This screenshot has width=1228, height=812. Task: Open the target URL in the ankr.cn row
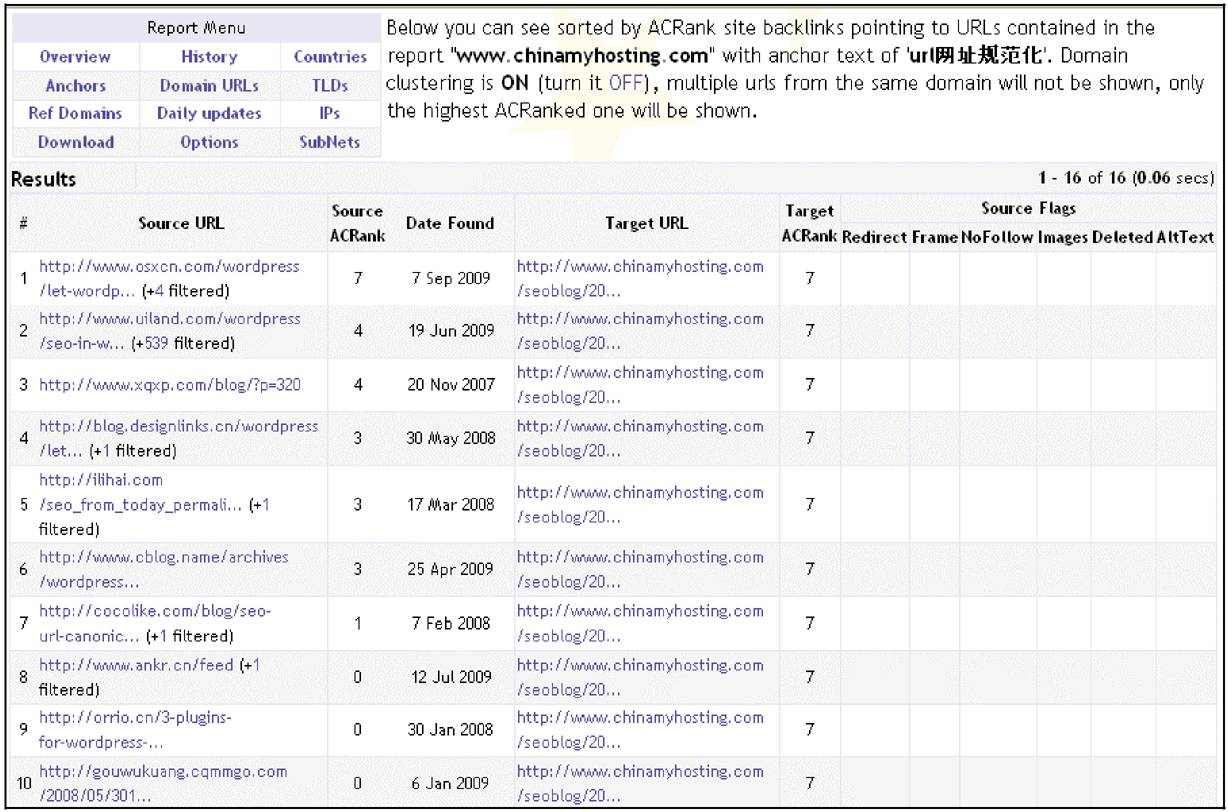[640, 677]
